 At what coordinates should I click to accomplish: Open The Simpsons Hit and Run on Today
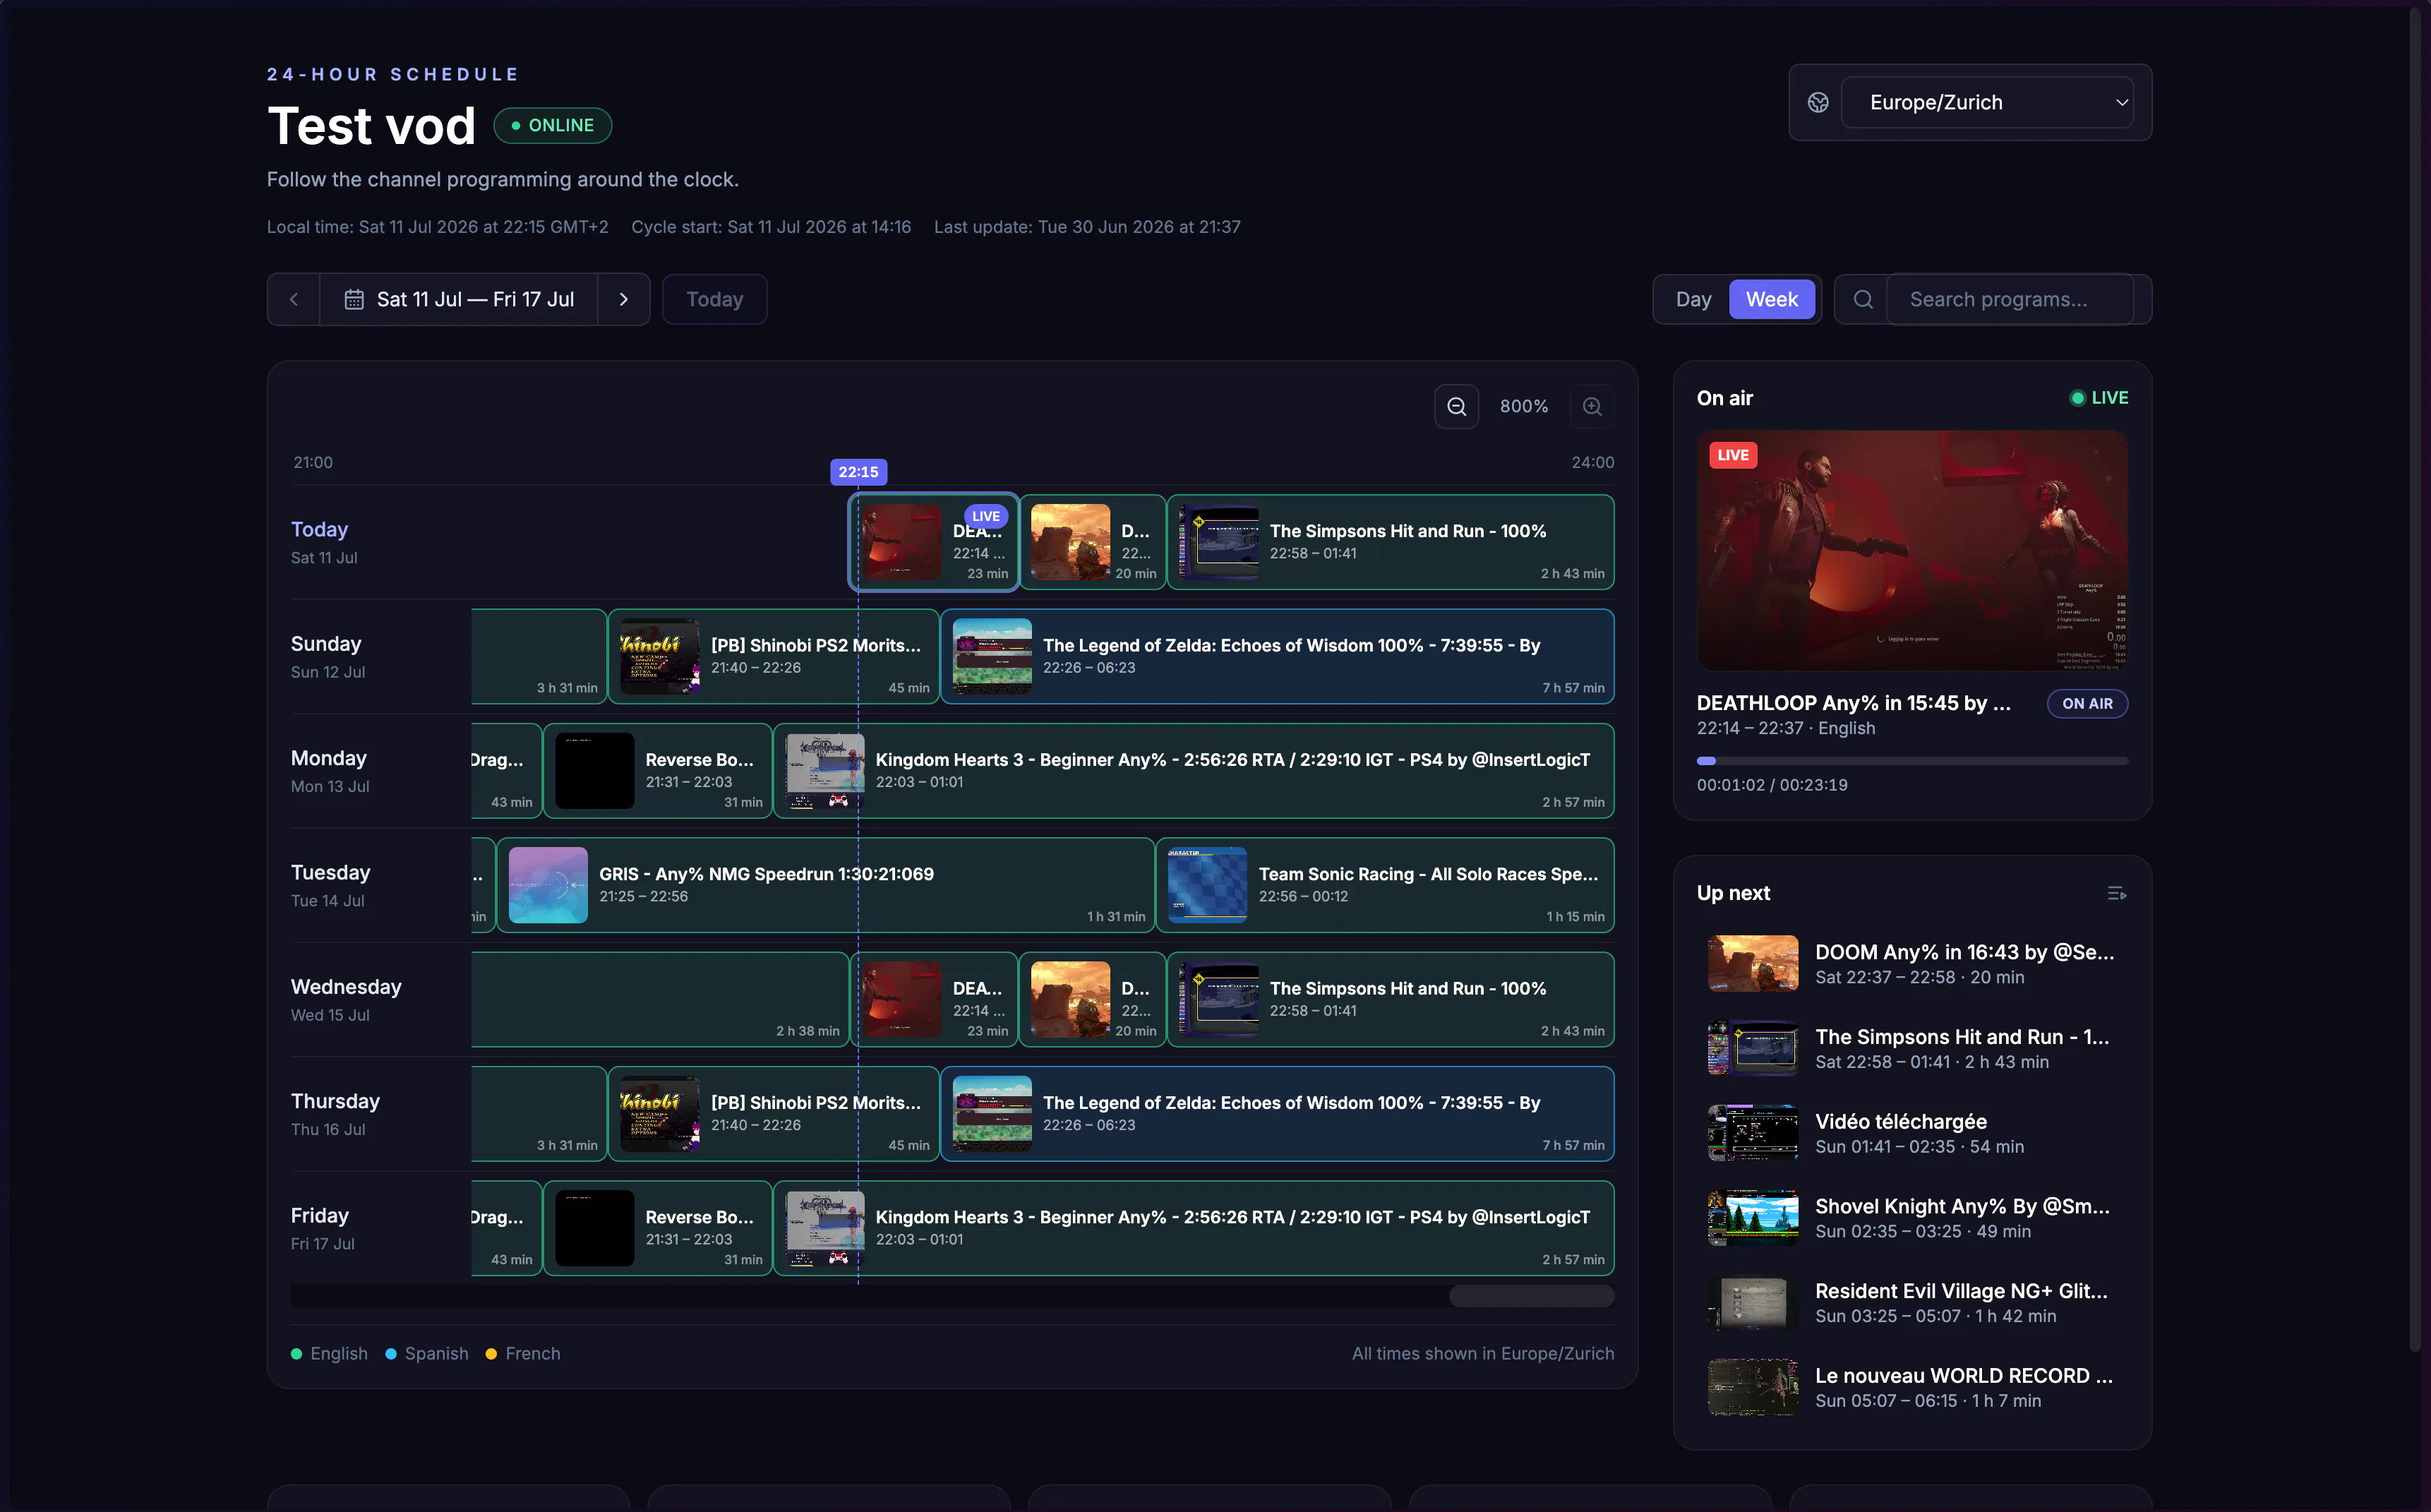click(x=1391, y=542)
